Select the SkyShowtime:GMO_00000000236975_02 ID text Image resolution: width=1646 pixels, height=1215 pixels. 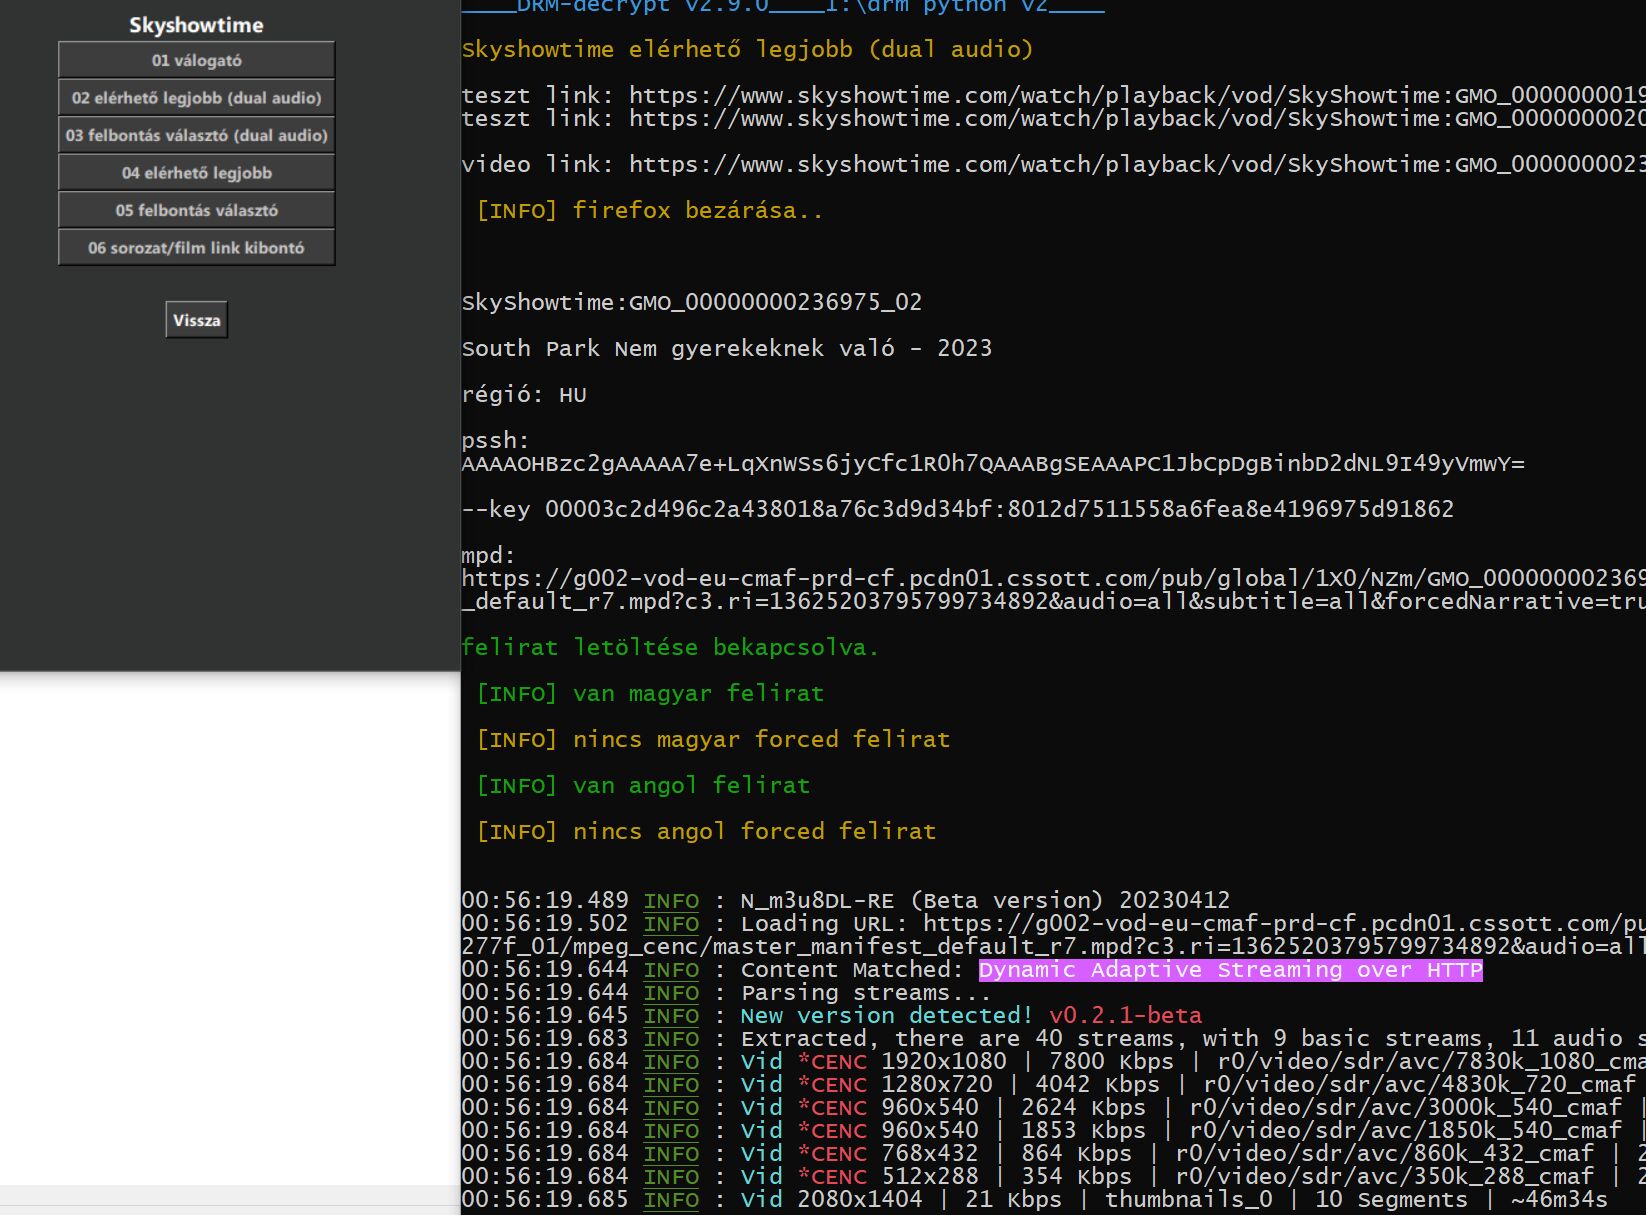(x=692, y=302)
